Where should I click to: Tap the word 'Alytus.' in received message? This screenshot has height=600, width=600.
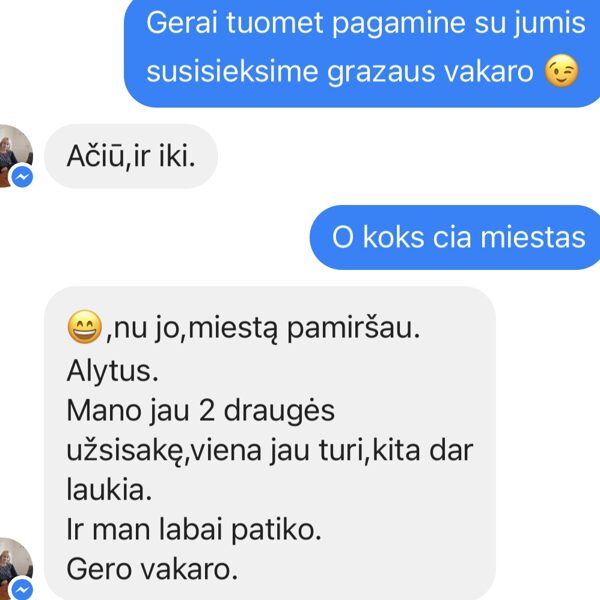112,371
